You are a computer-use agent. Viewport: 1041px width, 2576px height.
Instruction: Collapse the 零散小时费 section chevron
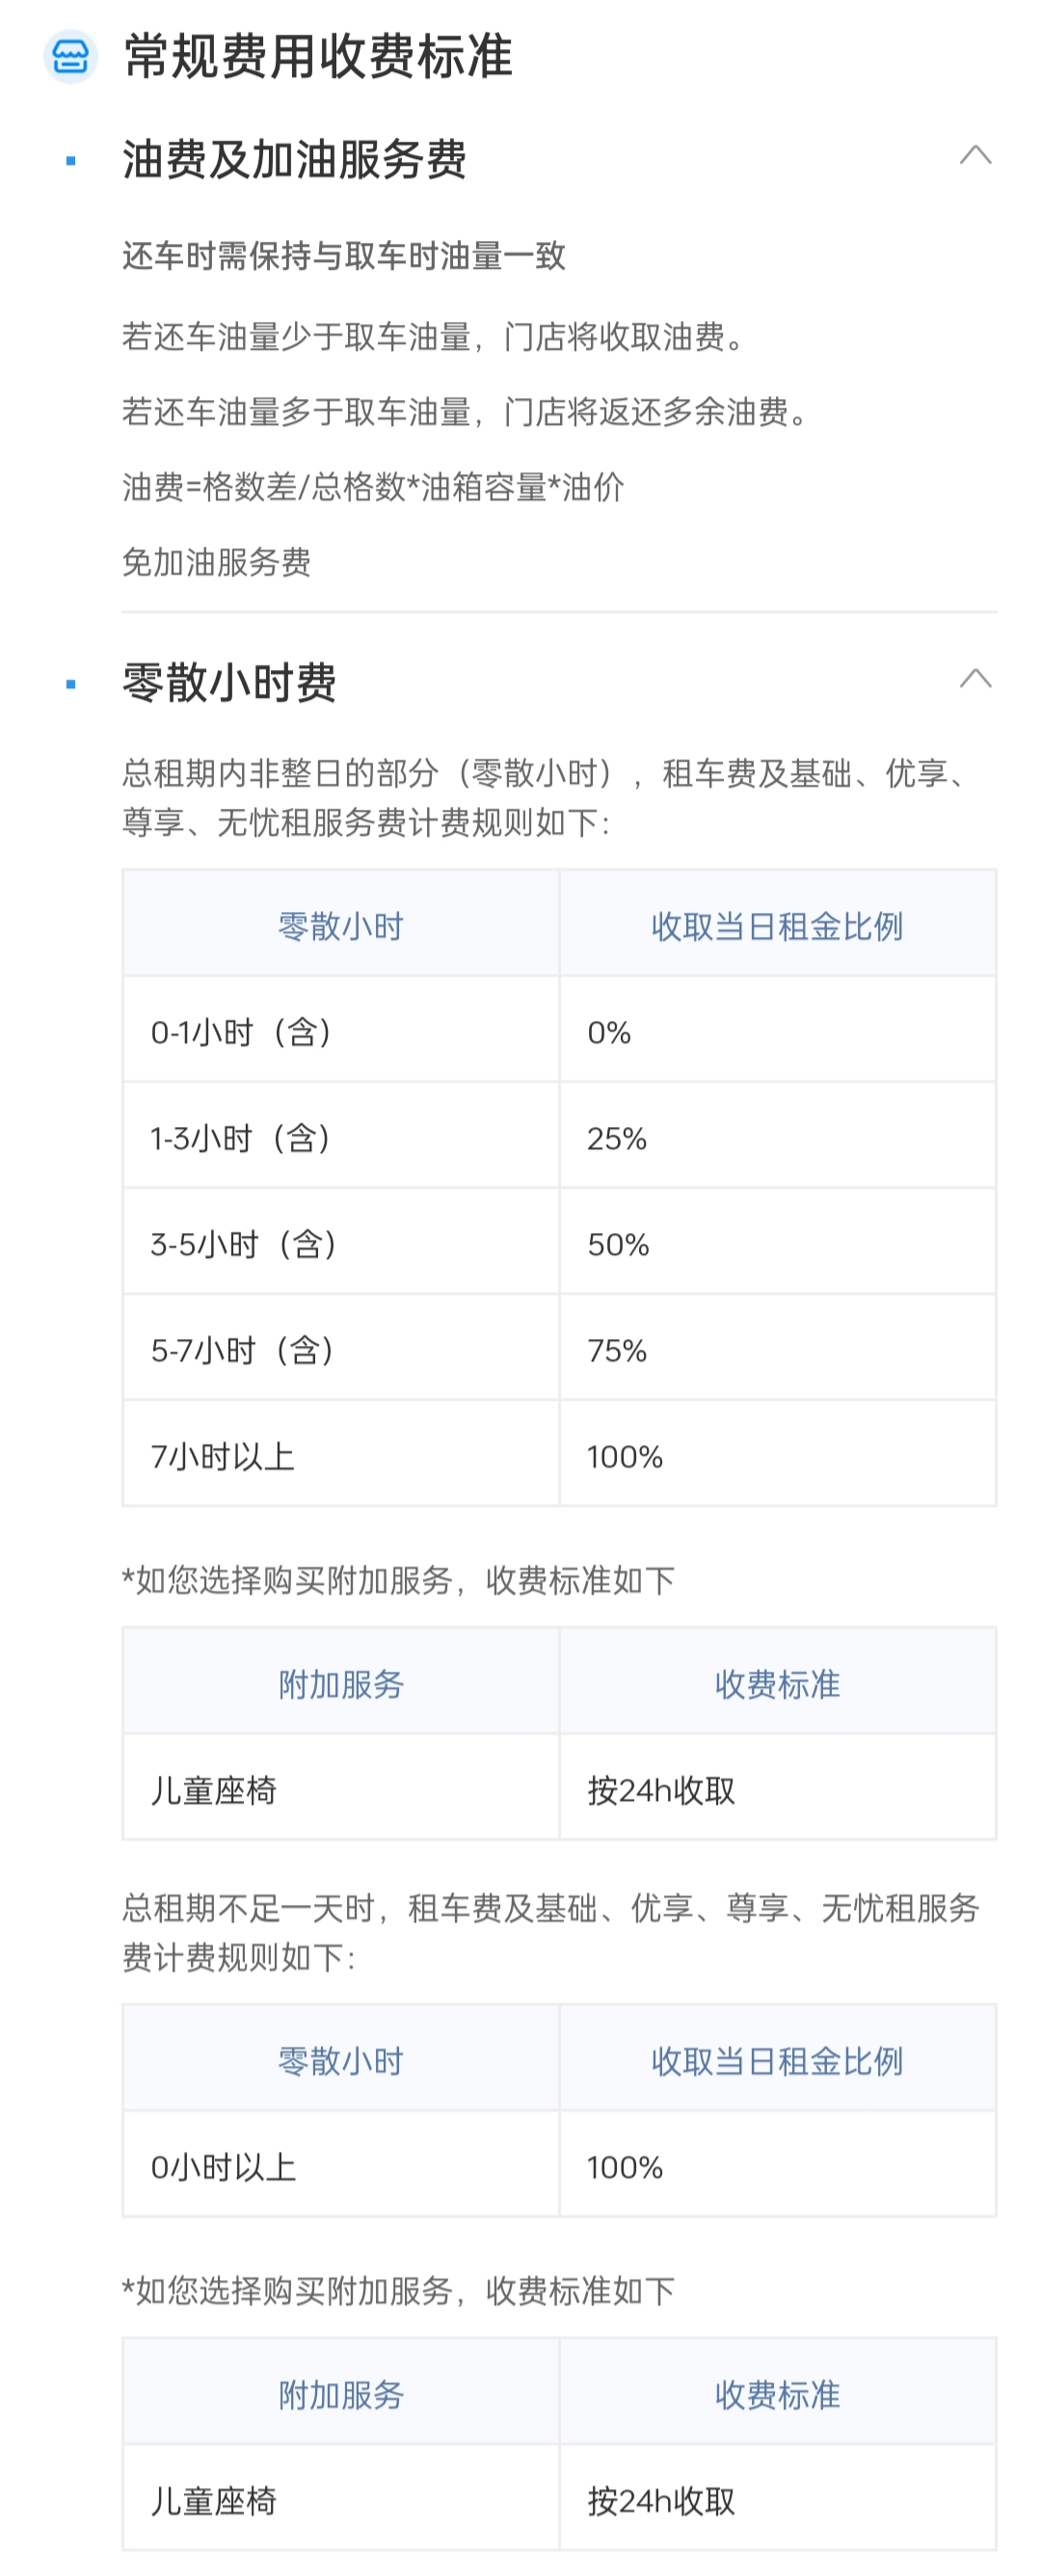coord(975,679)
